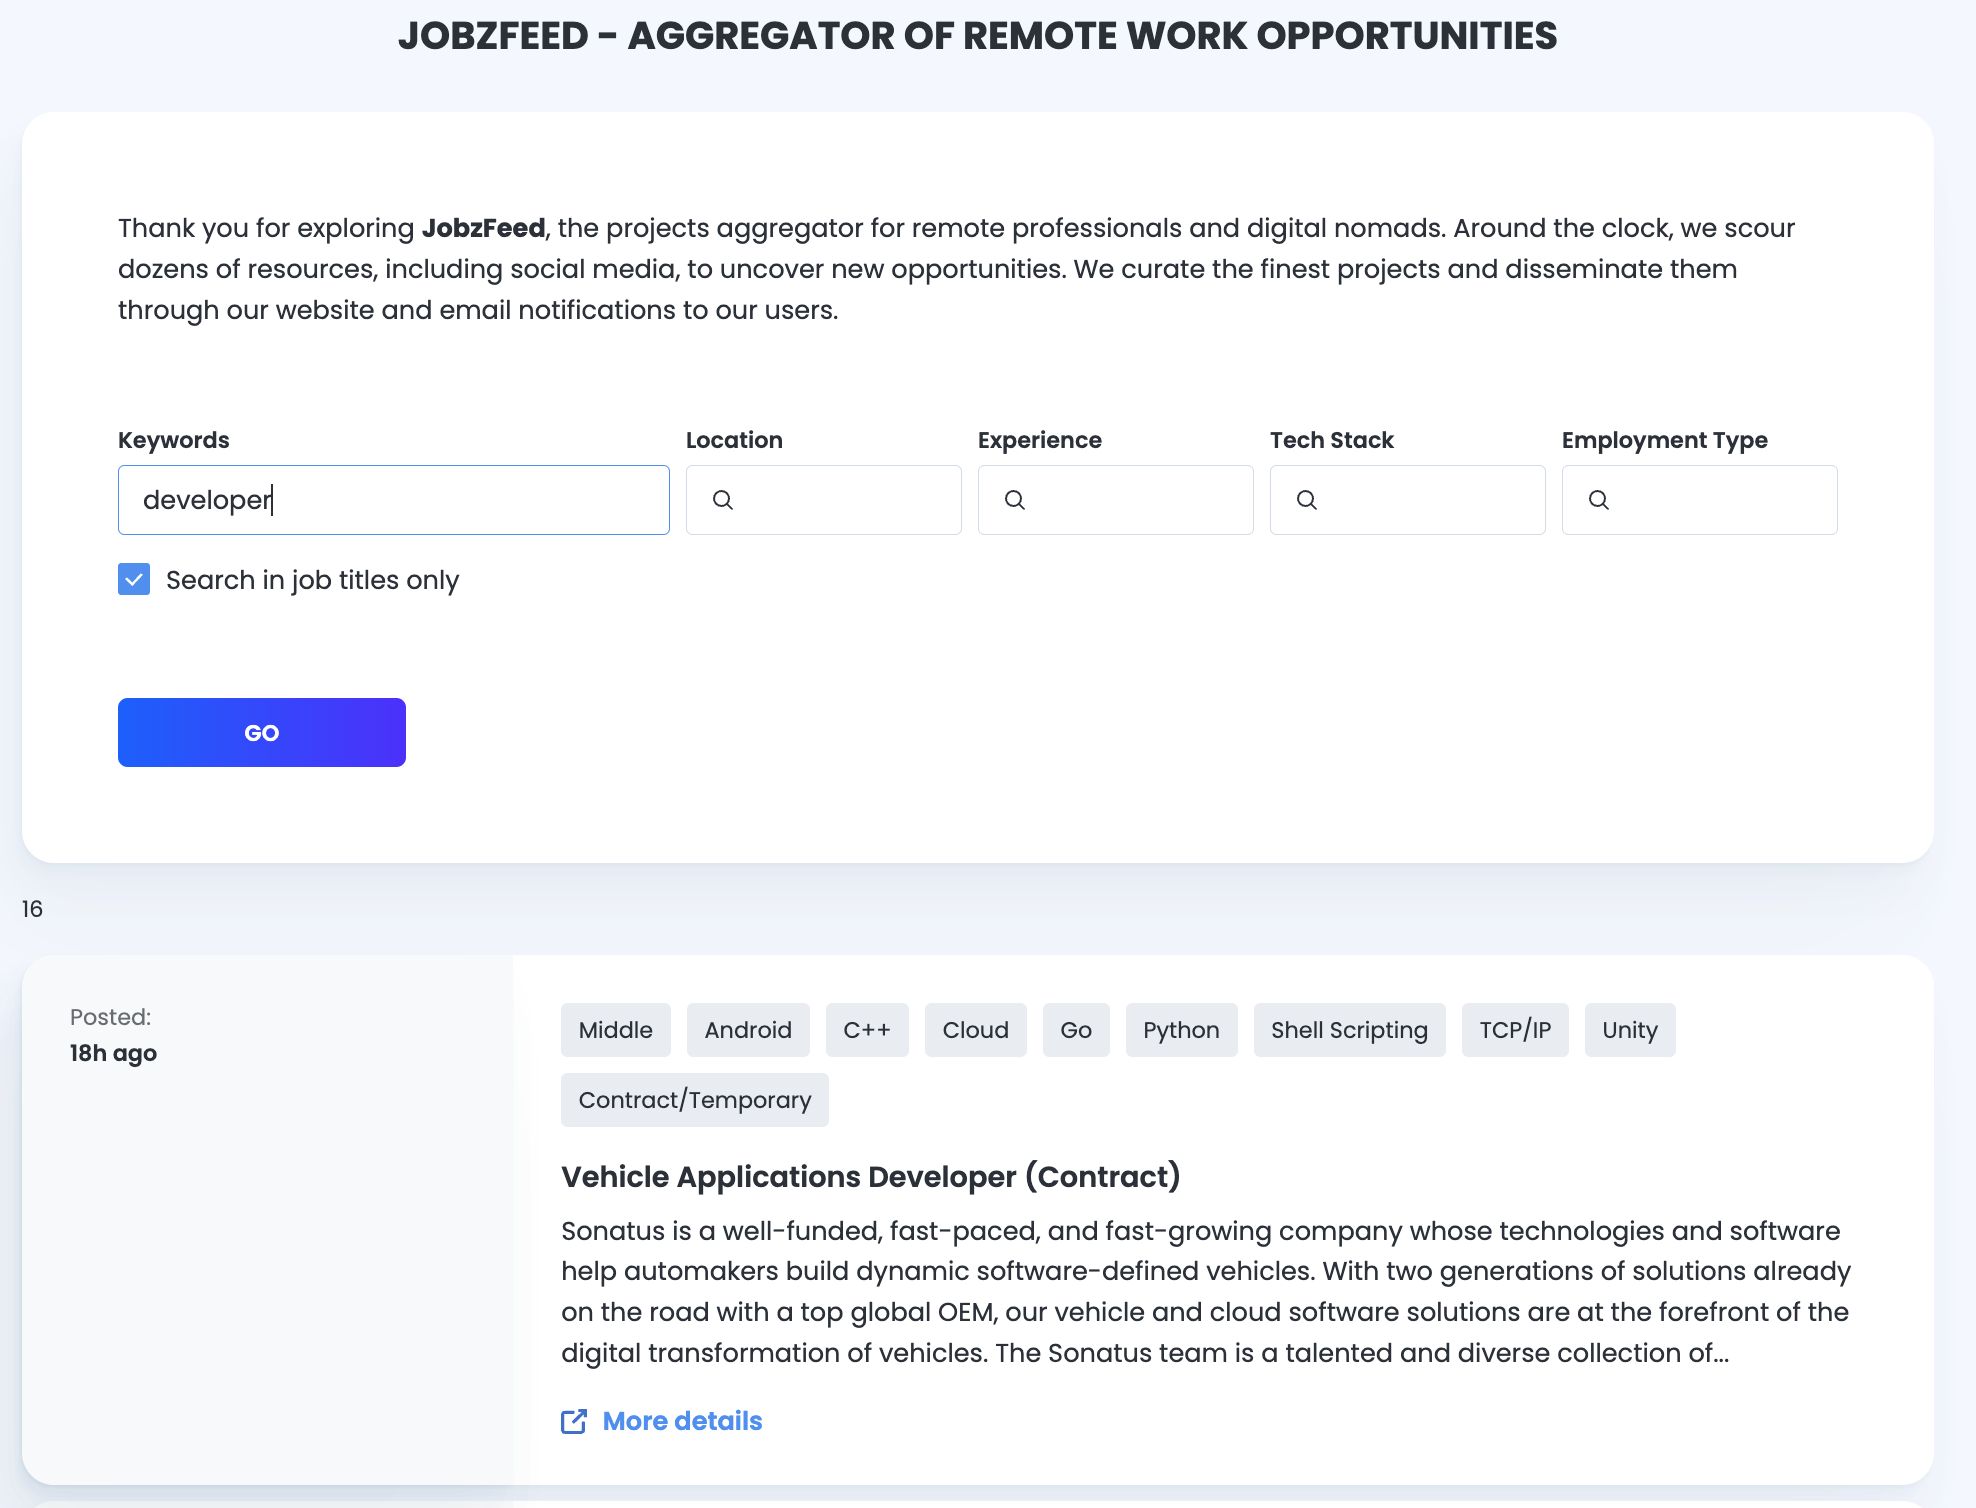1976x1508 pixels.
Task: Click the Python tag
Action: (x=1181, y=1030)
